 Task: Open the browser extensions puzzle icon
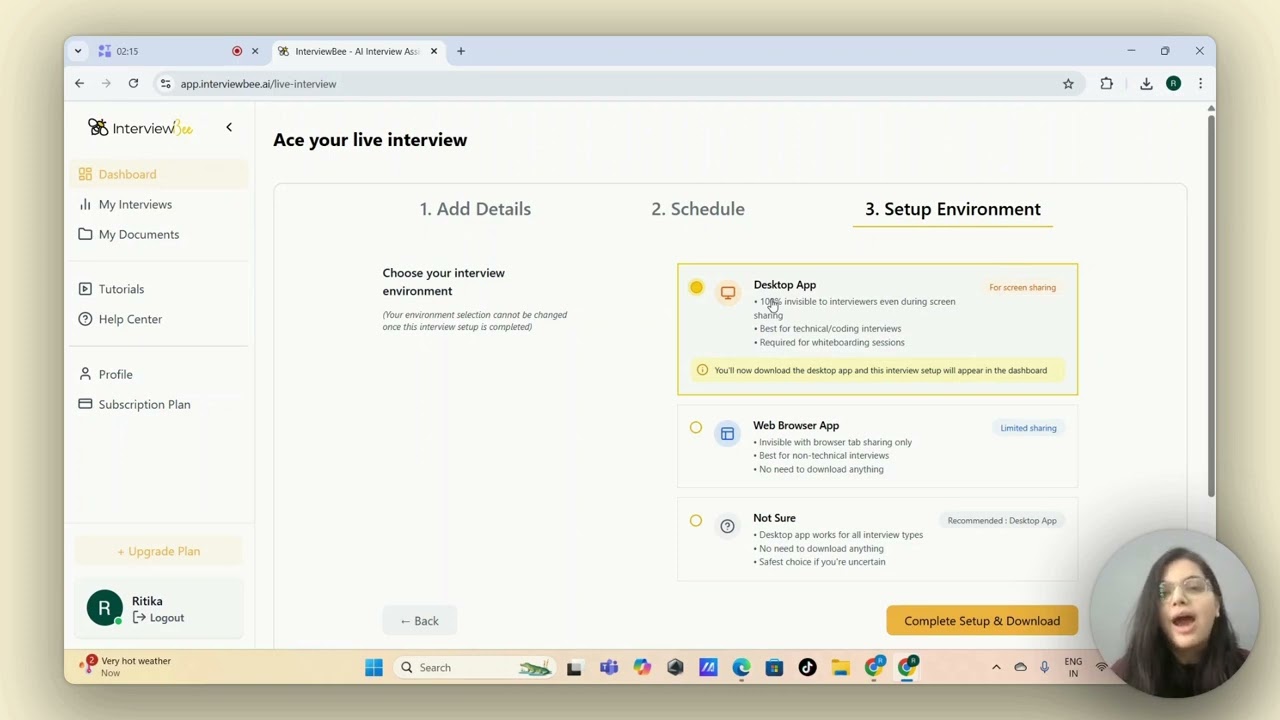click(x=1106, y=84)
